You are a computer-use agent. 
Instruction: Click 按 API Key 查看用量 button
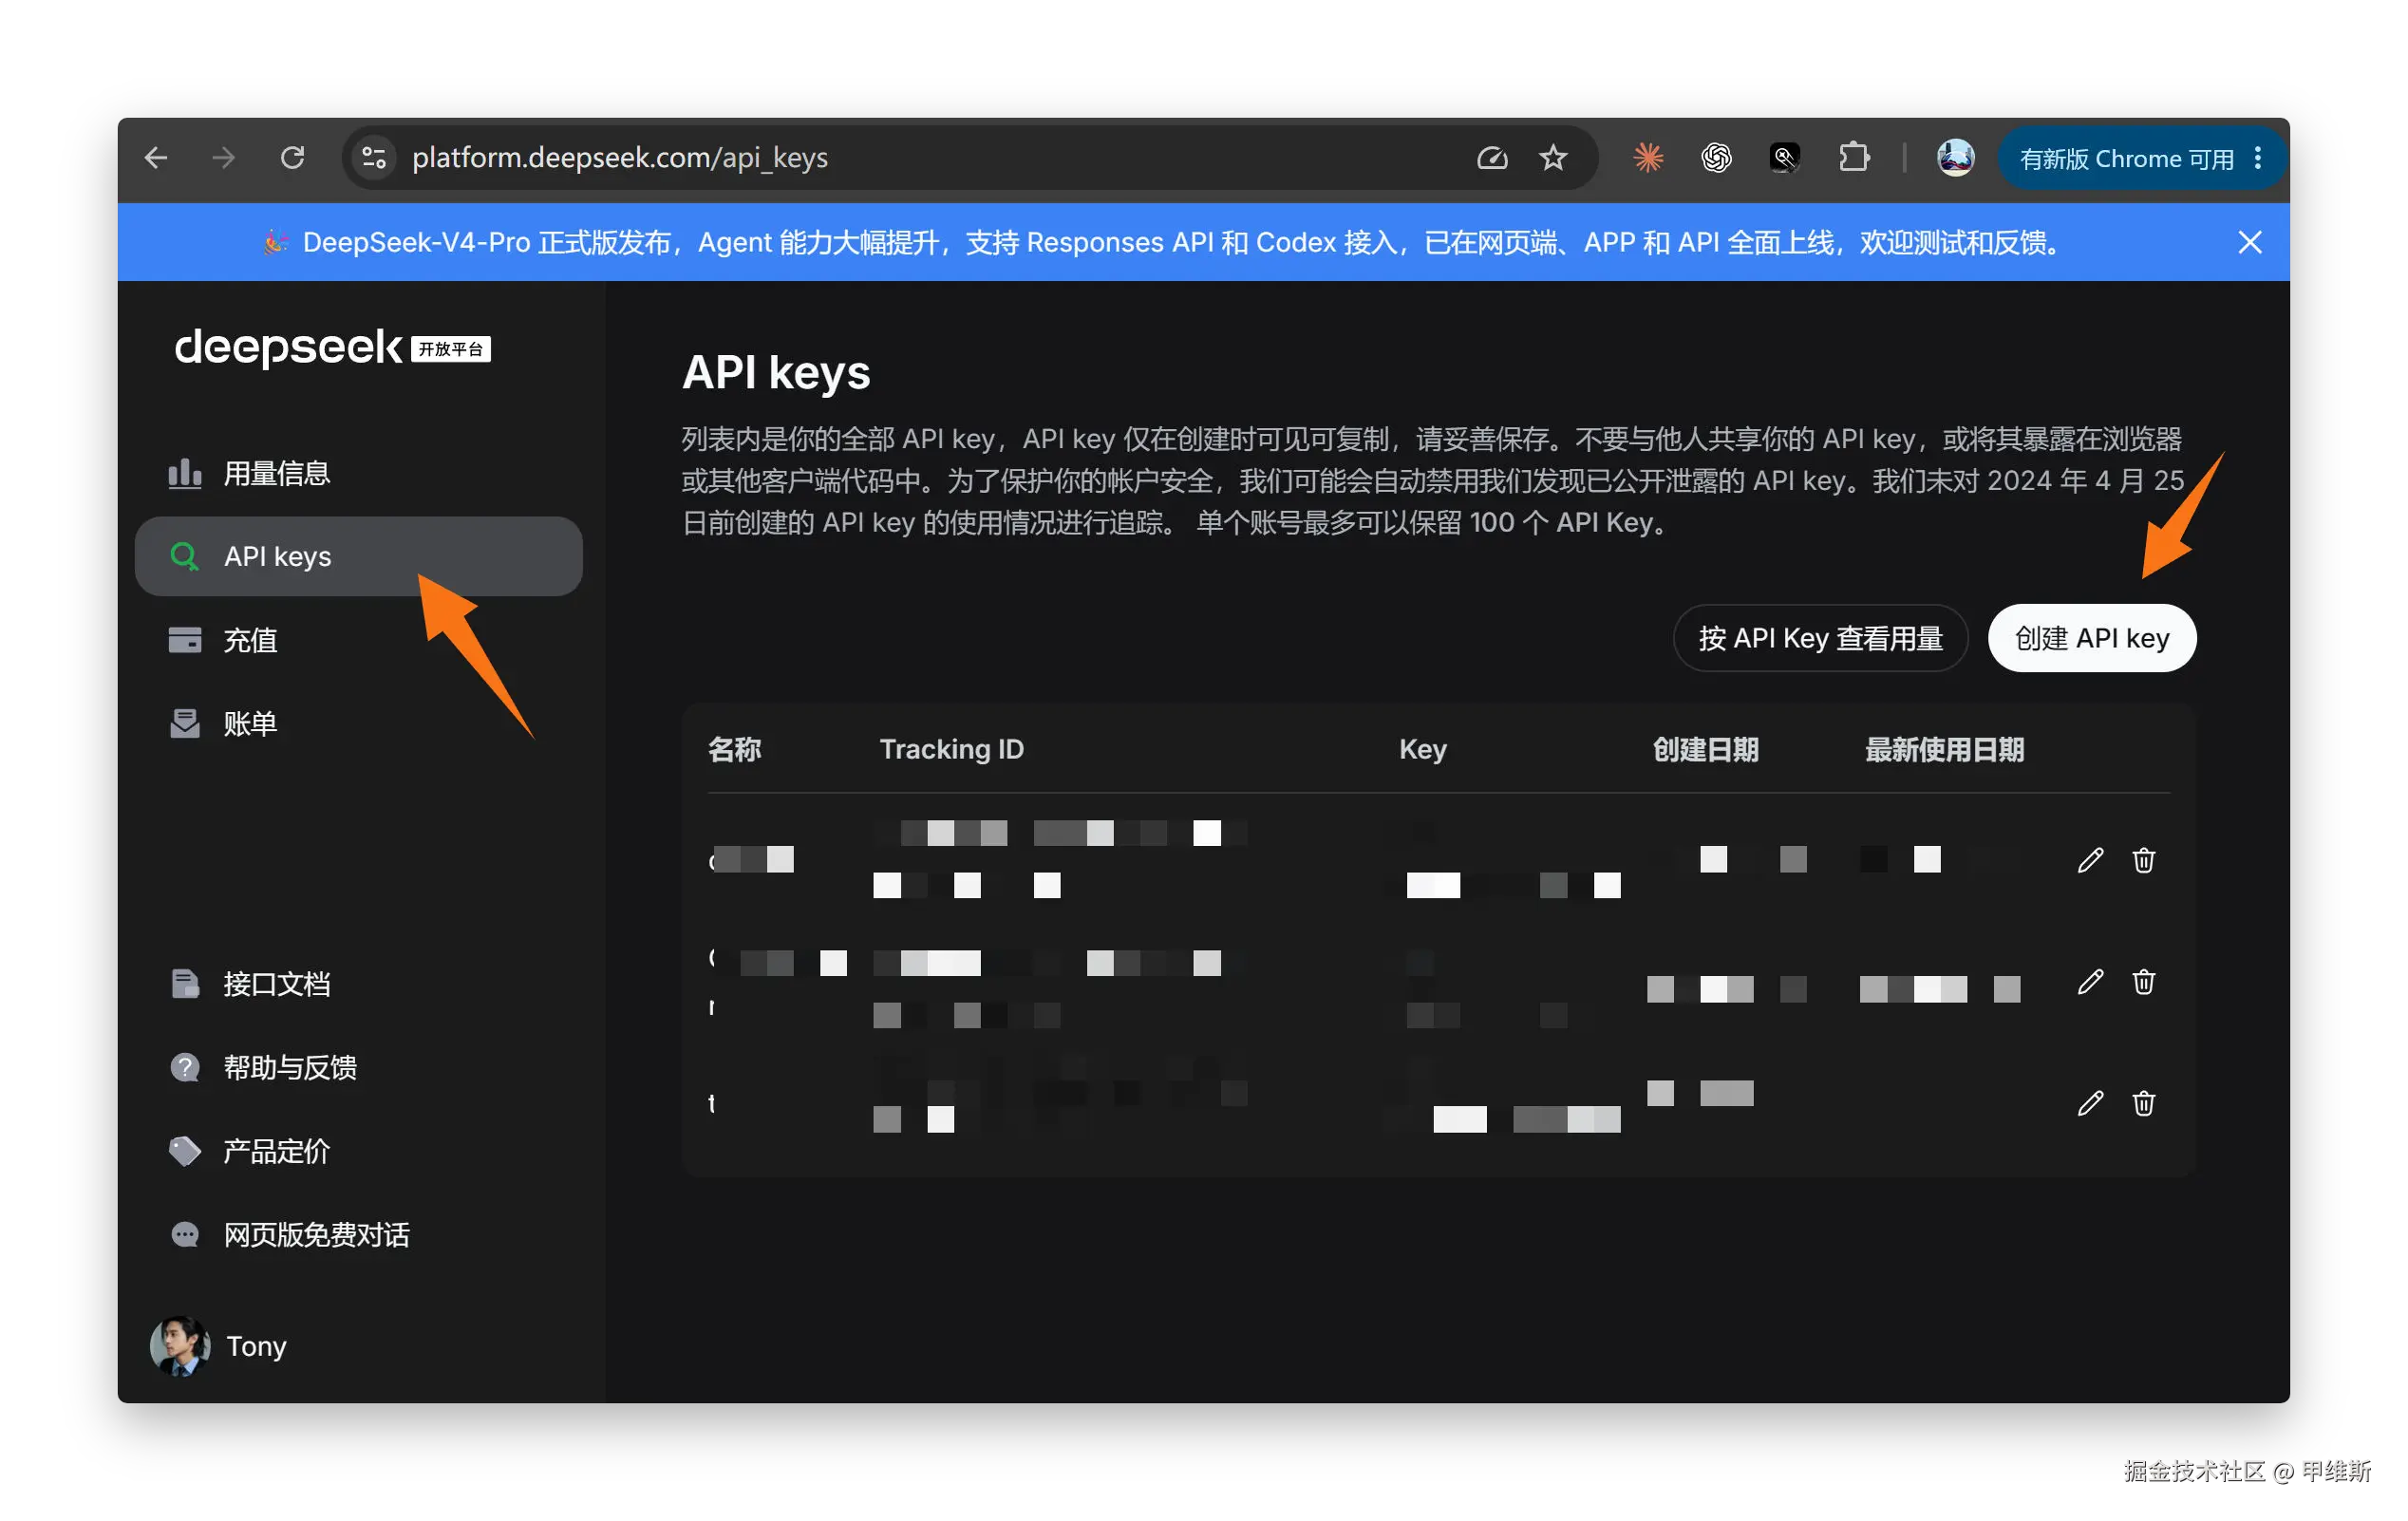pyautogui.click(x=1820, y=638)
